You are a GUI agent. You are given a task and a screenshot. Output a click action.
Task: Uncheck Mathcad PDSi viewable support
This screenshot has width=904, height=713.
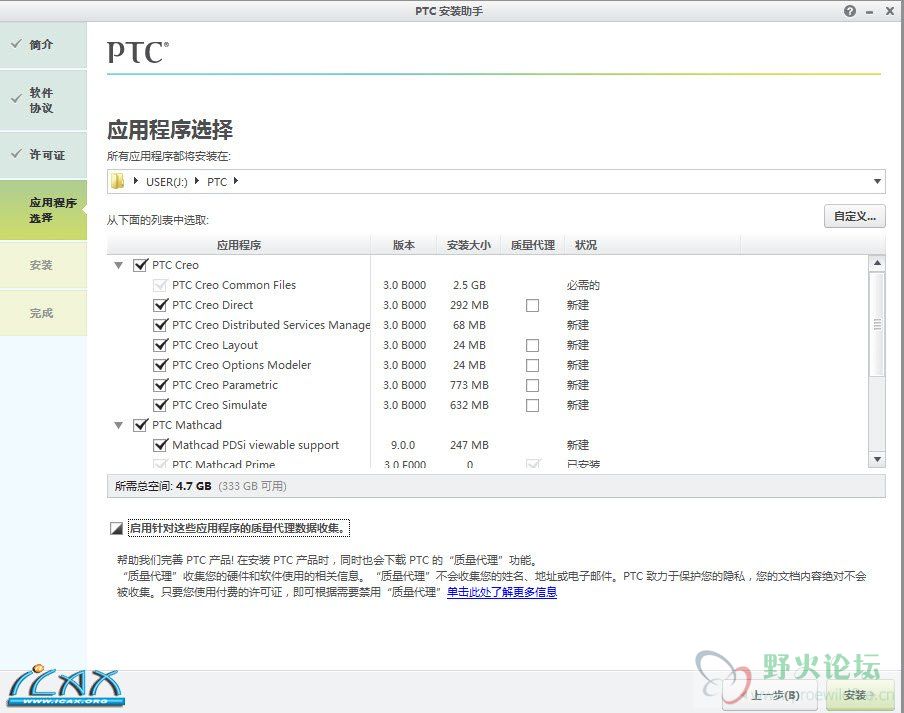click(x=160, y=445)
